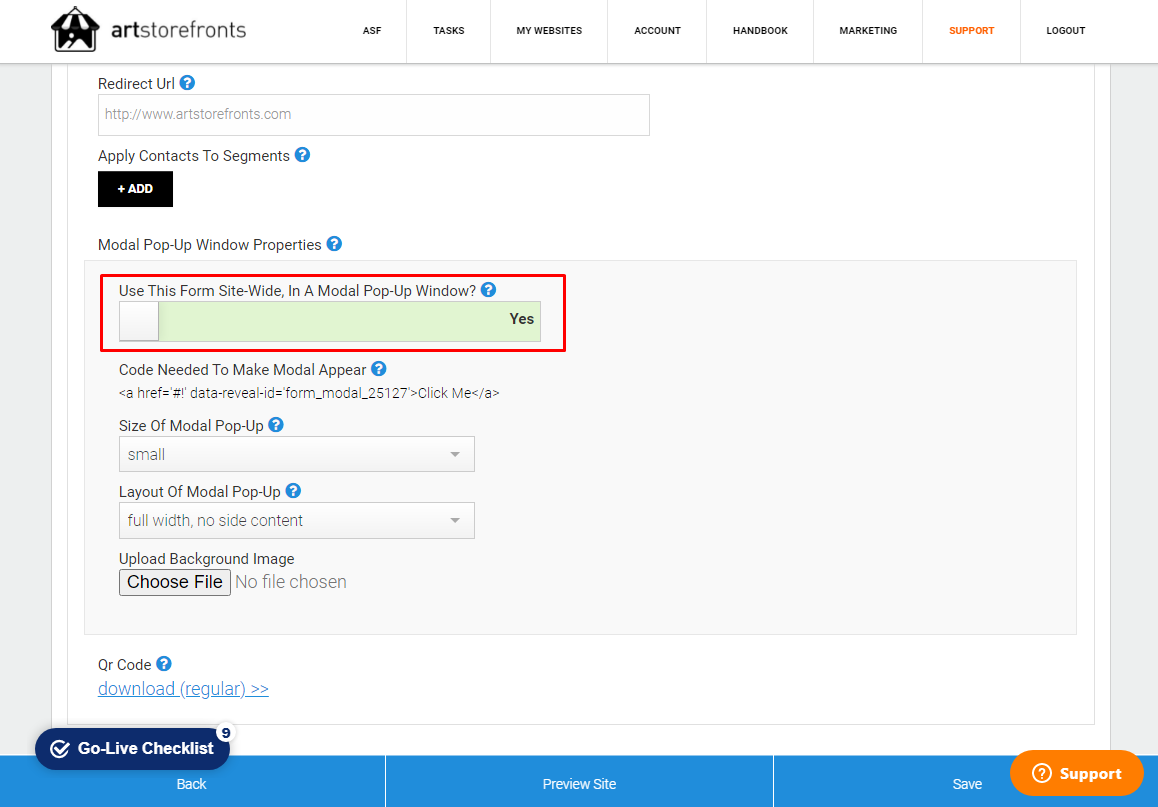The height and width of the screenshot is (807, 1158).
Task: Click the question mark icon in Support bubble
Action: 1041,773
